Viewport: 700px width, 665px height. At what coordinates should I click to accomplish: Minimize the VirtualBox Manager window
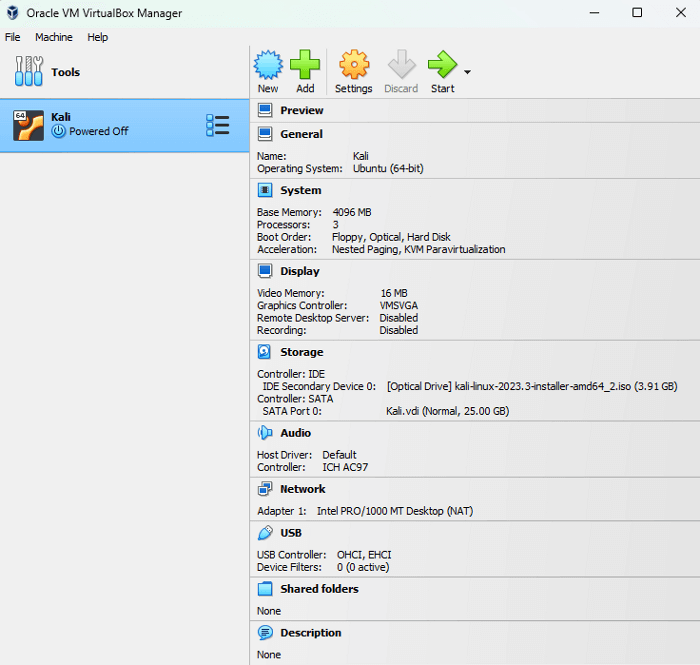point(594,12)
